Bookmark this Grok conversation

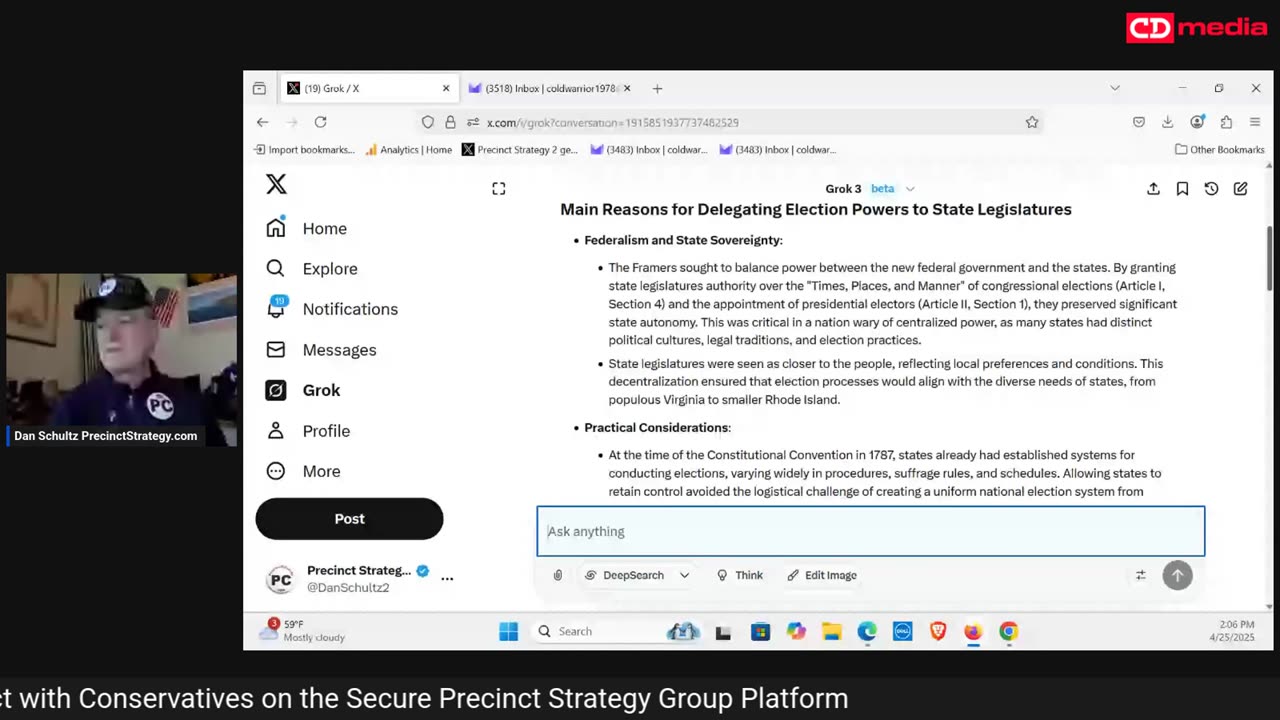click(1182, 189)
